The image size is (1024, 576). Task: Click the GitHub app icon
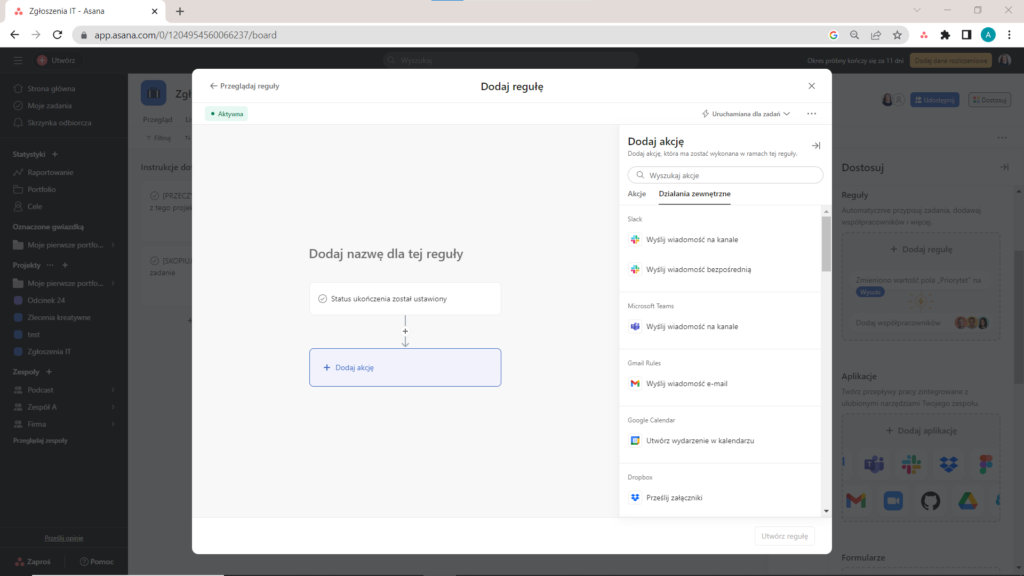click(930, 501)
